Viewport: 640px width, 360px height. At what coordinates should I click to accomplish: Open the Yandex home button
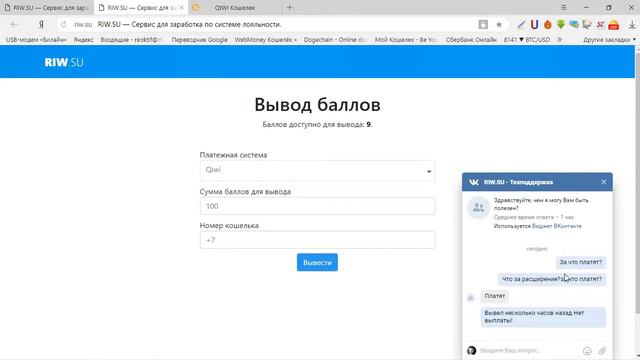[41, 24]
